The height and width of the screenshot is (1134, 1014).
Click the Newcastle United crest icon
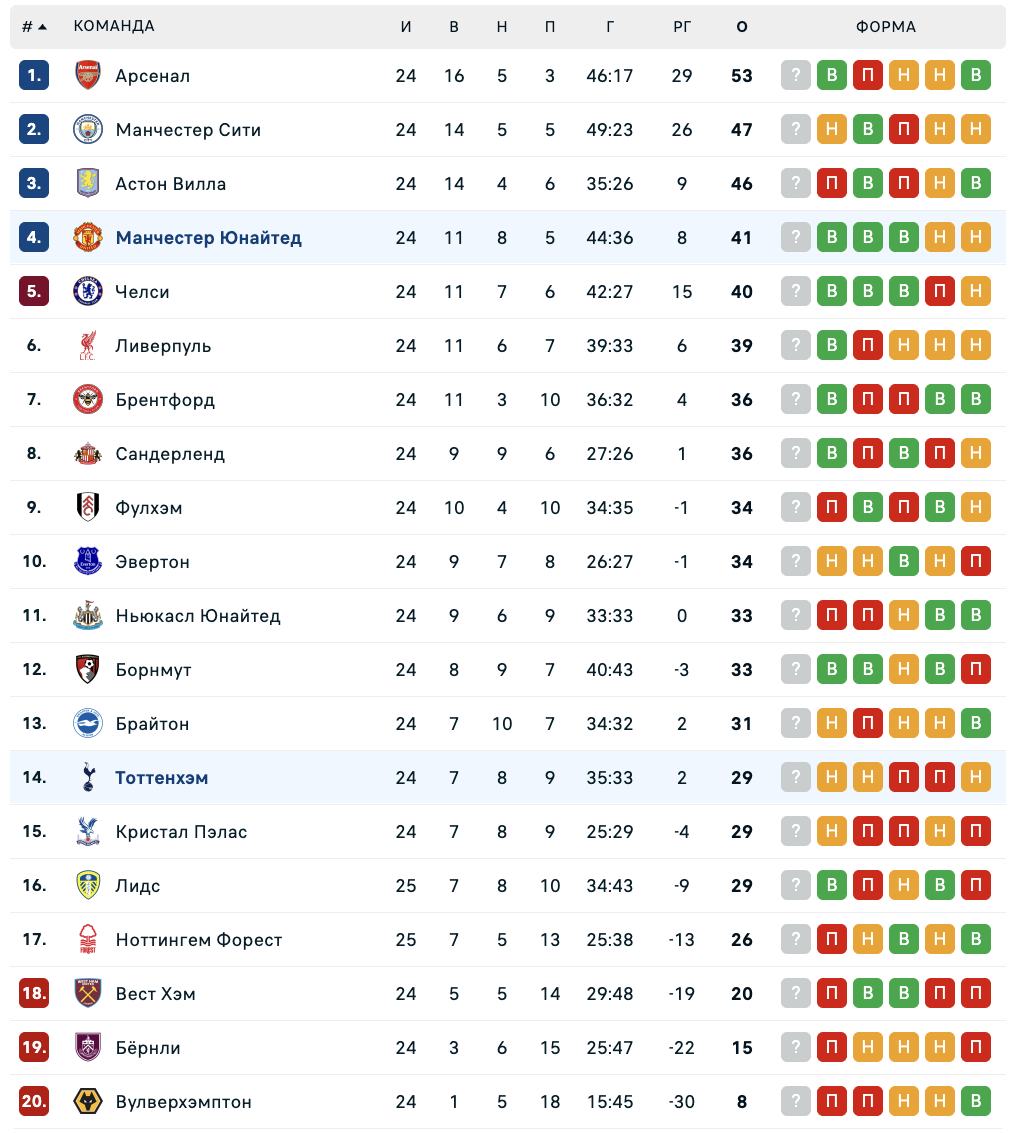pyautogui.click(x=88, y=616)
